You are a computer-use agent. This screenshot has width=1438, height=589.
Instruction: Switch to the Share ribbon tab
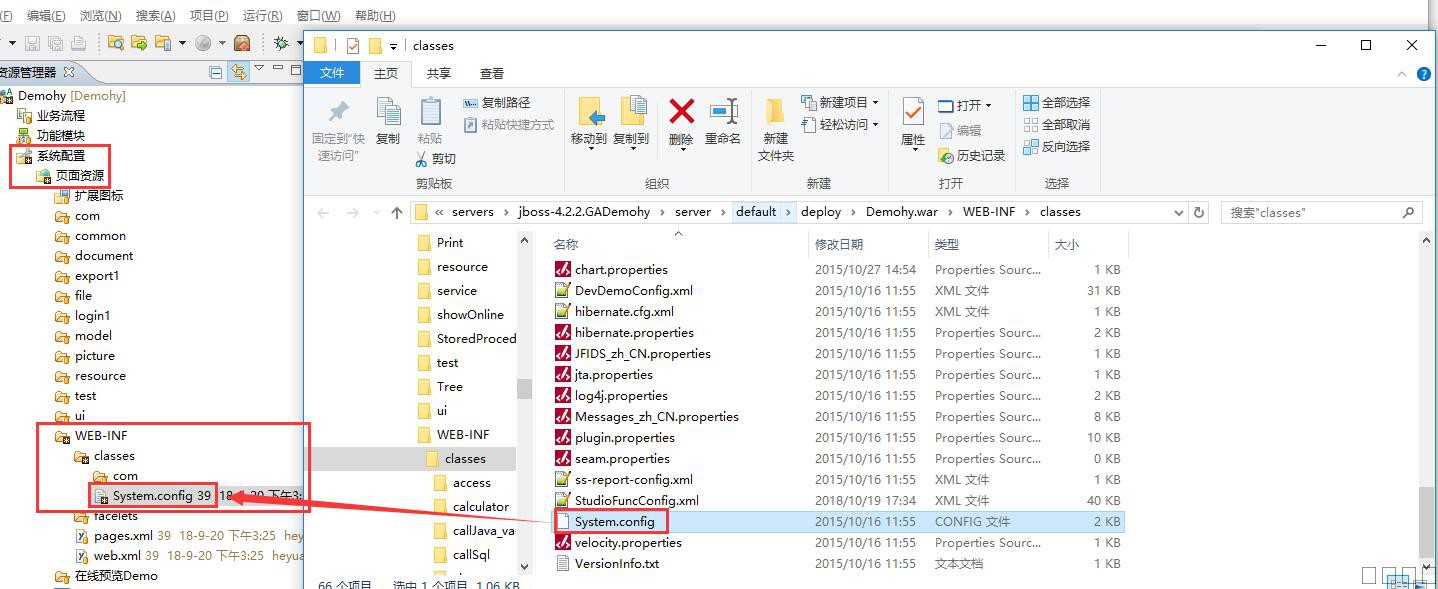[438, 74]
